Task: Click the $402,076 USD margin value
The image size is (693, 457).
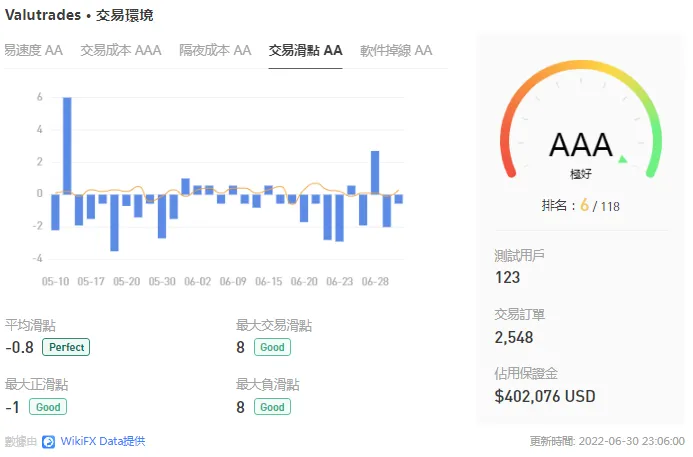Action: [545, 396]
